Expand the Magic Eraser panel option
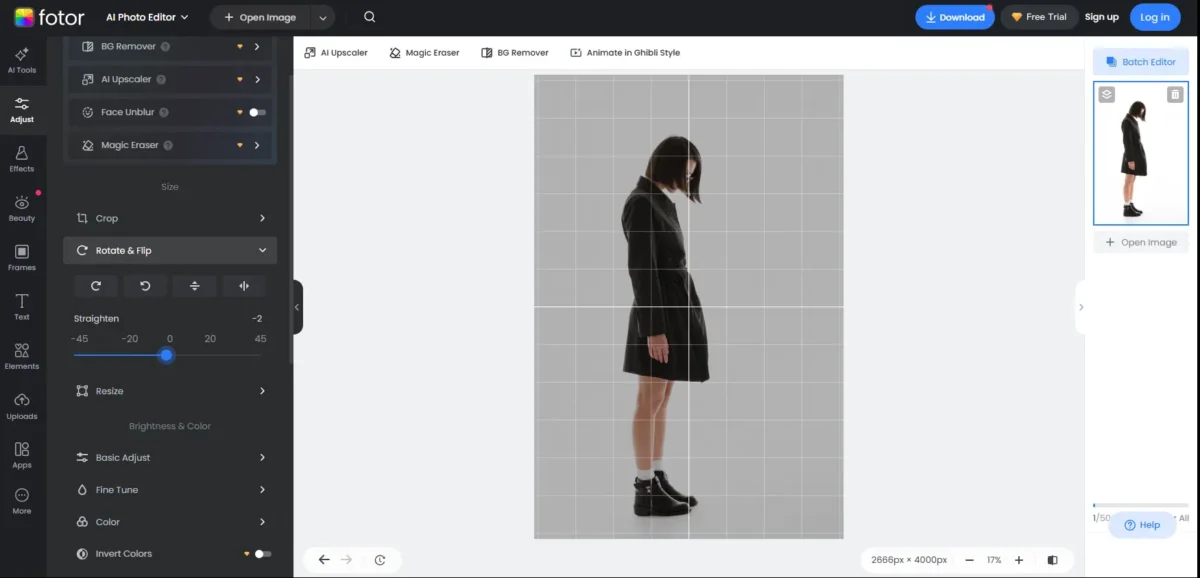 pyautogui.click(x=257, y=145)
